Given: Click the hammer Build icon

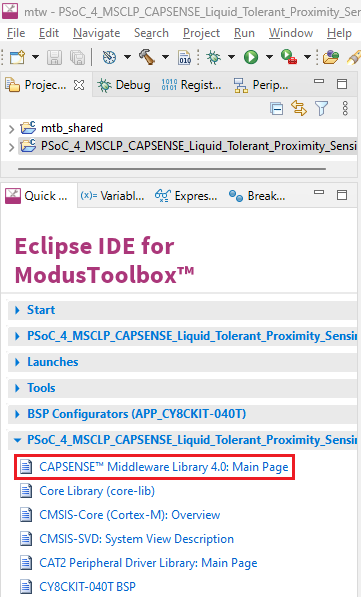Looking at the screenshot, I should [x=147, y=57].
